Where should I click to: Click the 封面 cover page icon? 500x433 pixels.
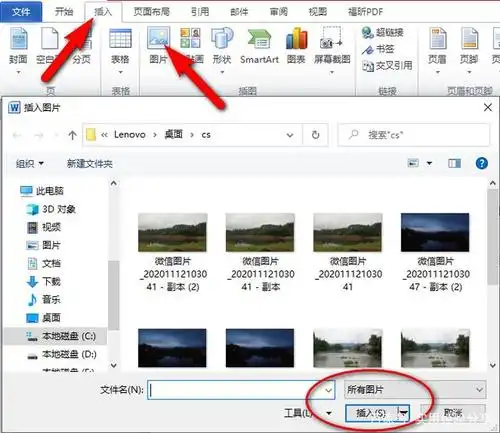coord(18,39)
